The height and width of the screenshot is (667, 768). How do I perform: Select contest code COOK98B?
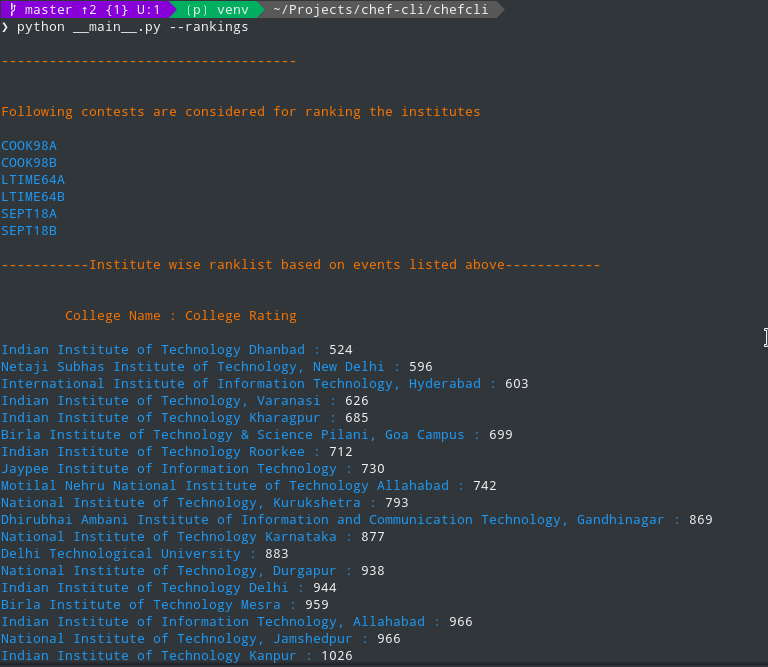coord(29,163)
